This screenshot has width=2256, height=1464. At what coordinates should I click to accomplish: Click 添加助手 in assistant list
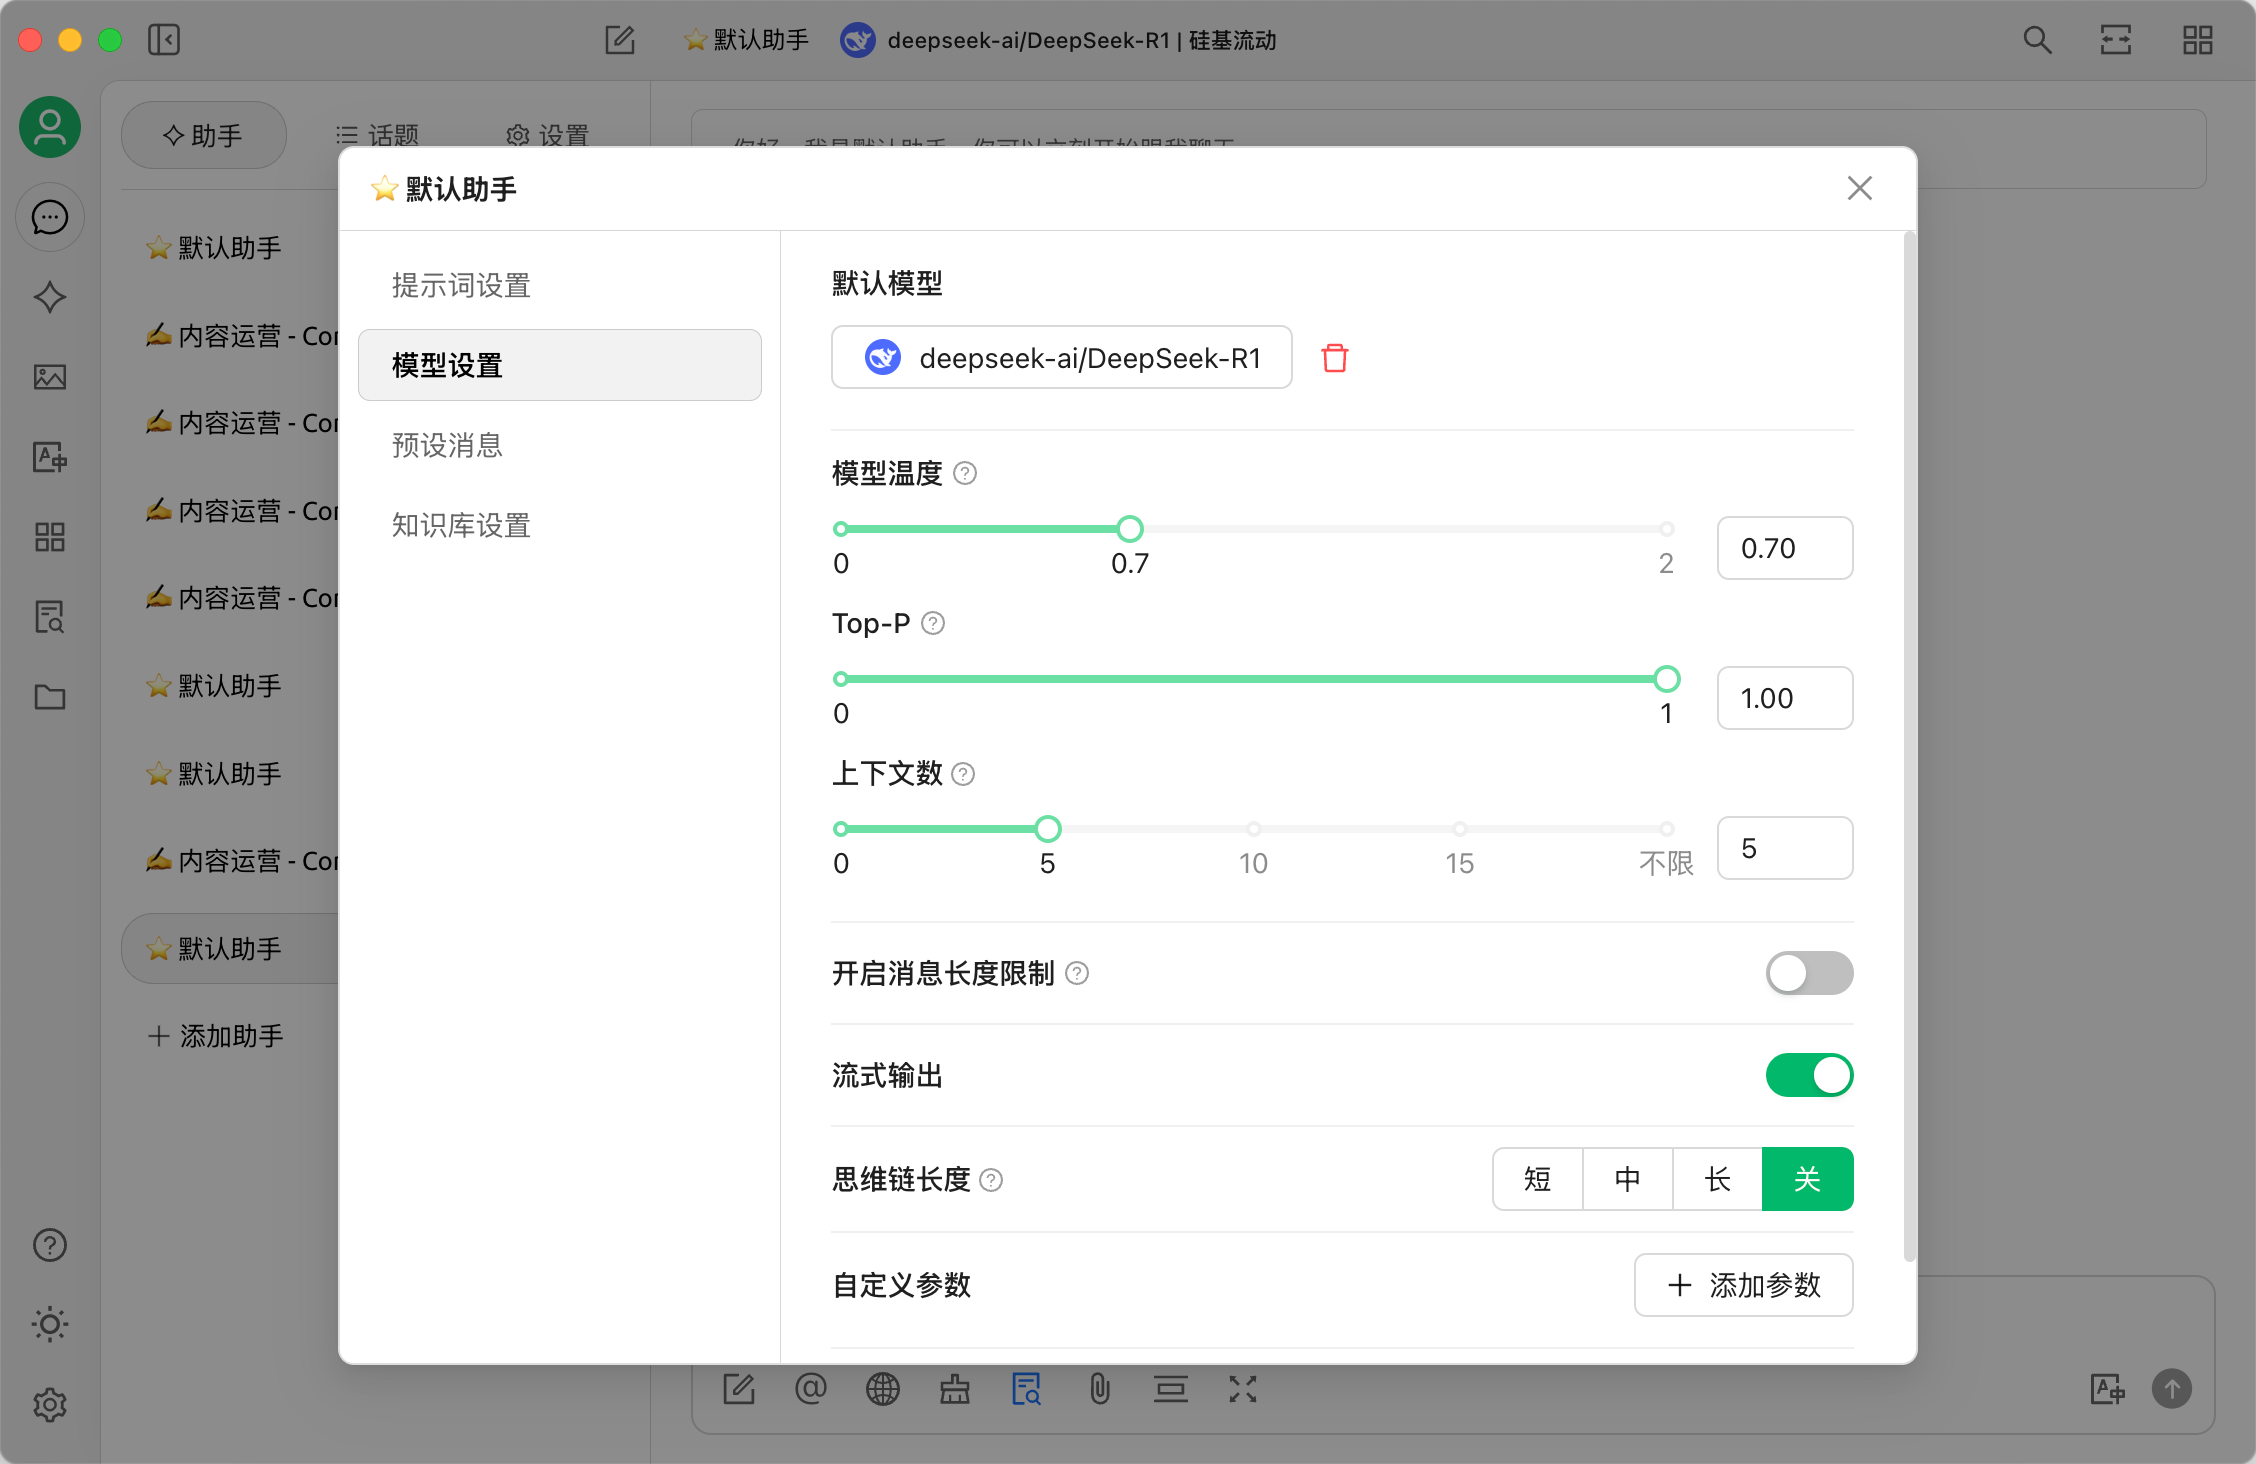click(216, 1036)
